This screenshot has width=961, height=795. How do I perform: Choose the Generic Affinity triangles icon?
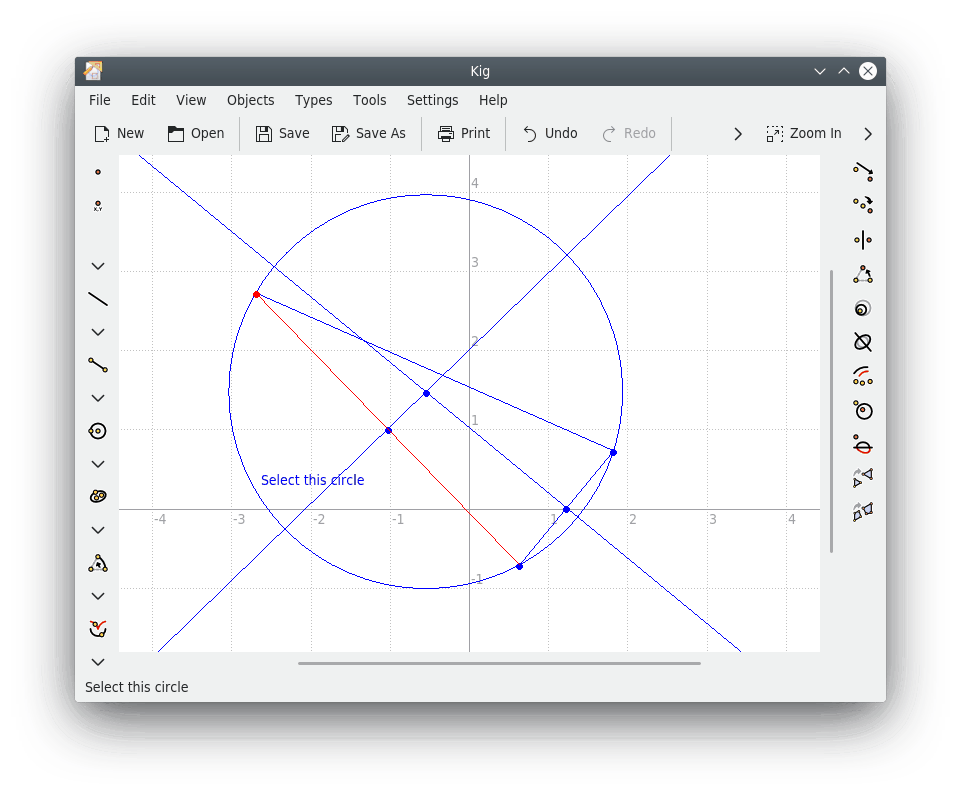tap(863, 477)
